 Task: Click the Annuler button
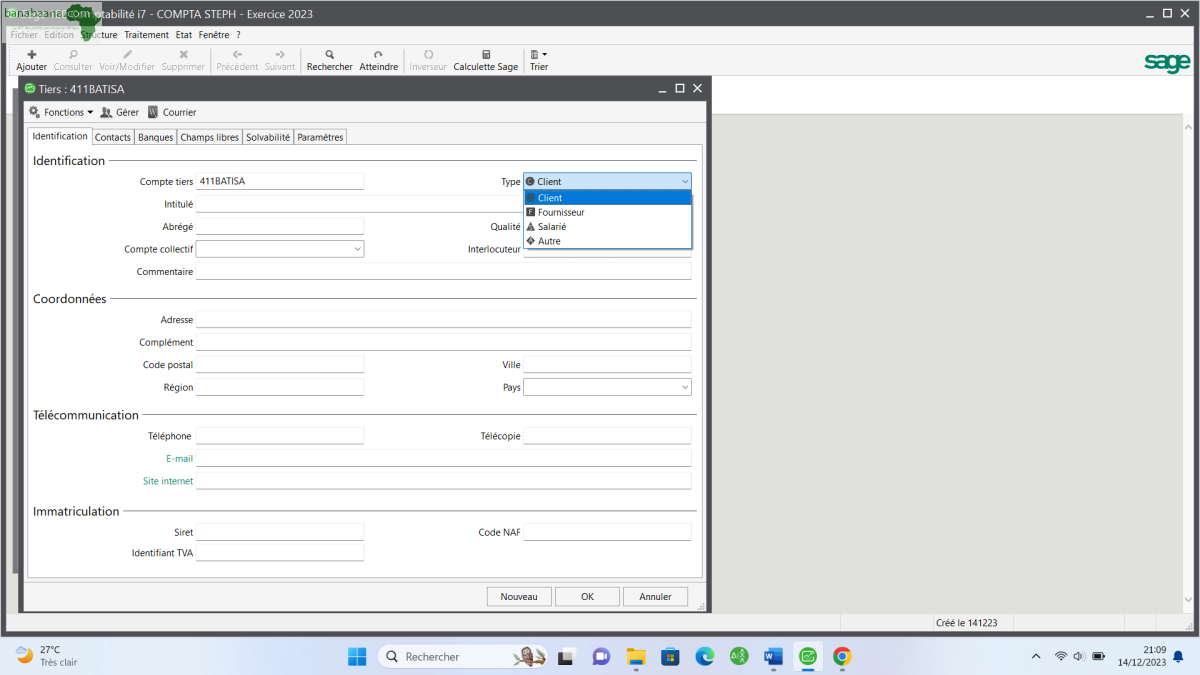(655, 596)
